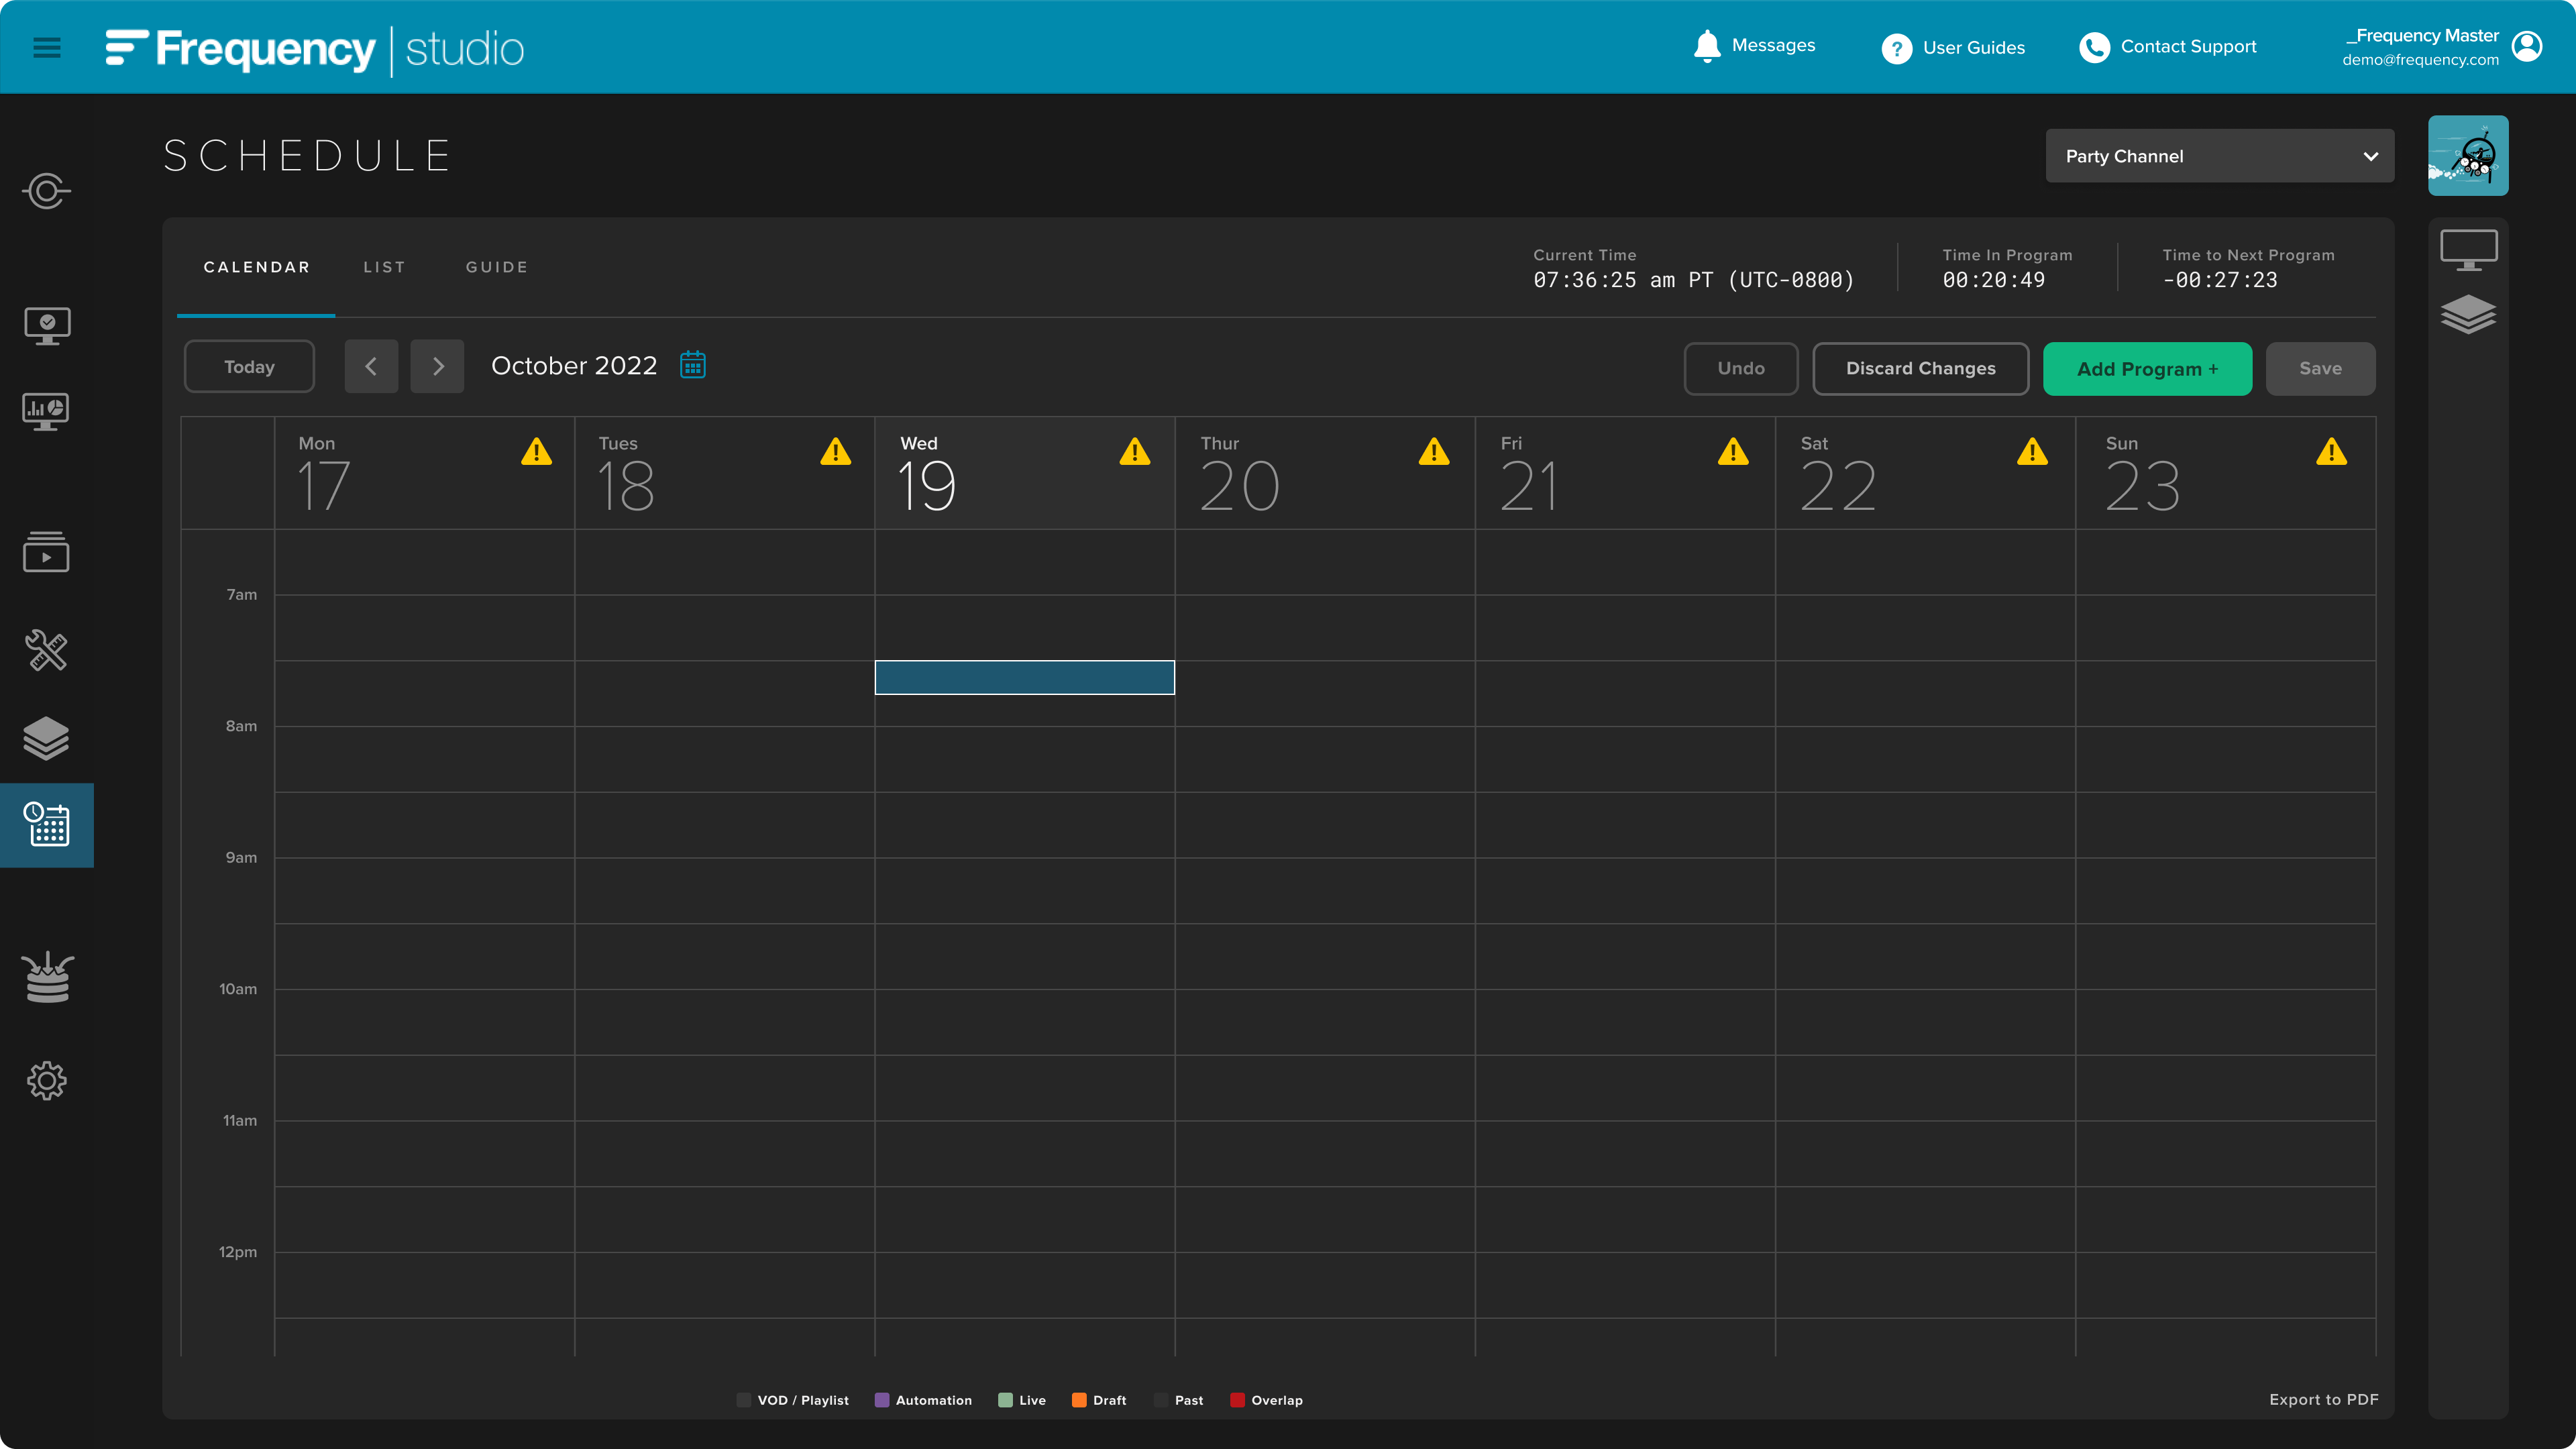
Task: Open the date picker calendar icon
Action: coord(693,365)
